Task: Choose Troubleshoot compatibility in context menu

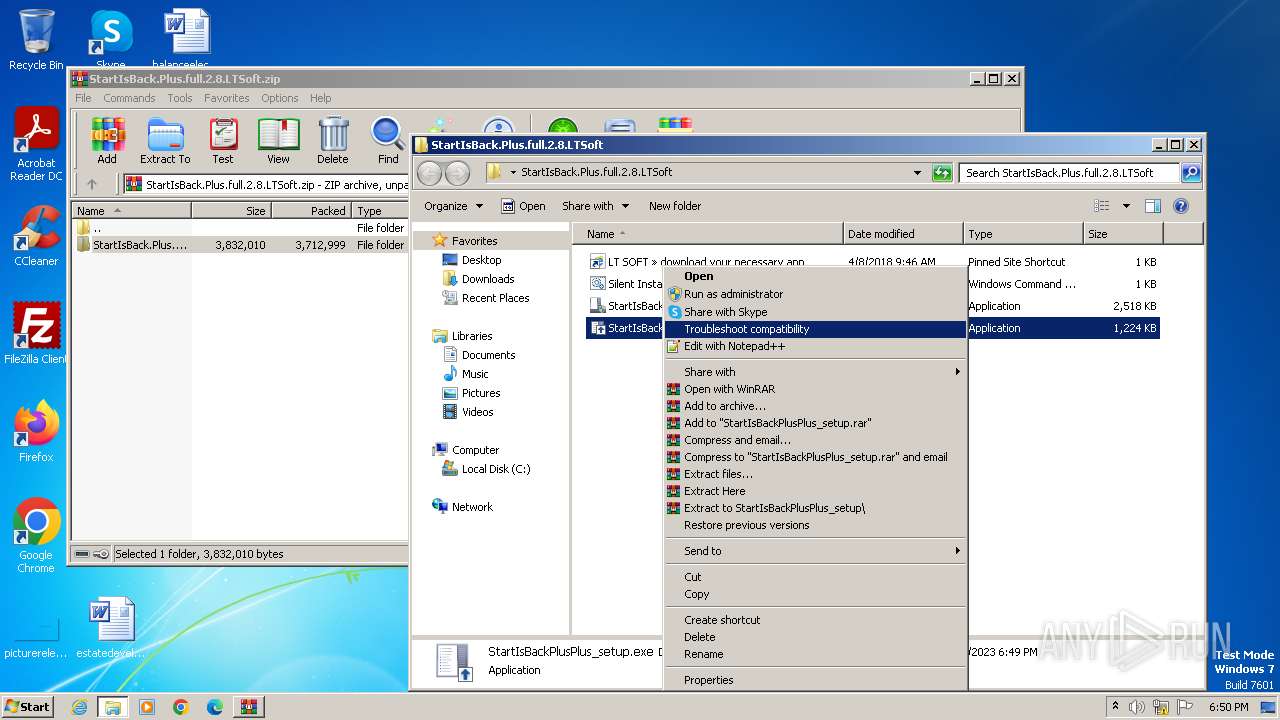Action: click(815, 329)
